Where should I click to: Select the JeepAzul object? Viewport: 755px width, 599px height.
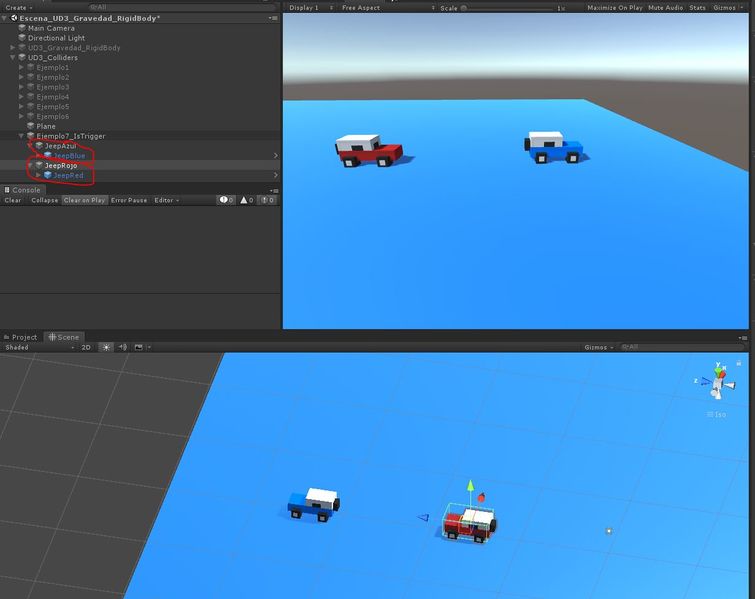point(61,146)
